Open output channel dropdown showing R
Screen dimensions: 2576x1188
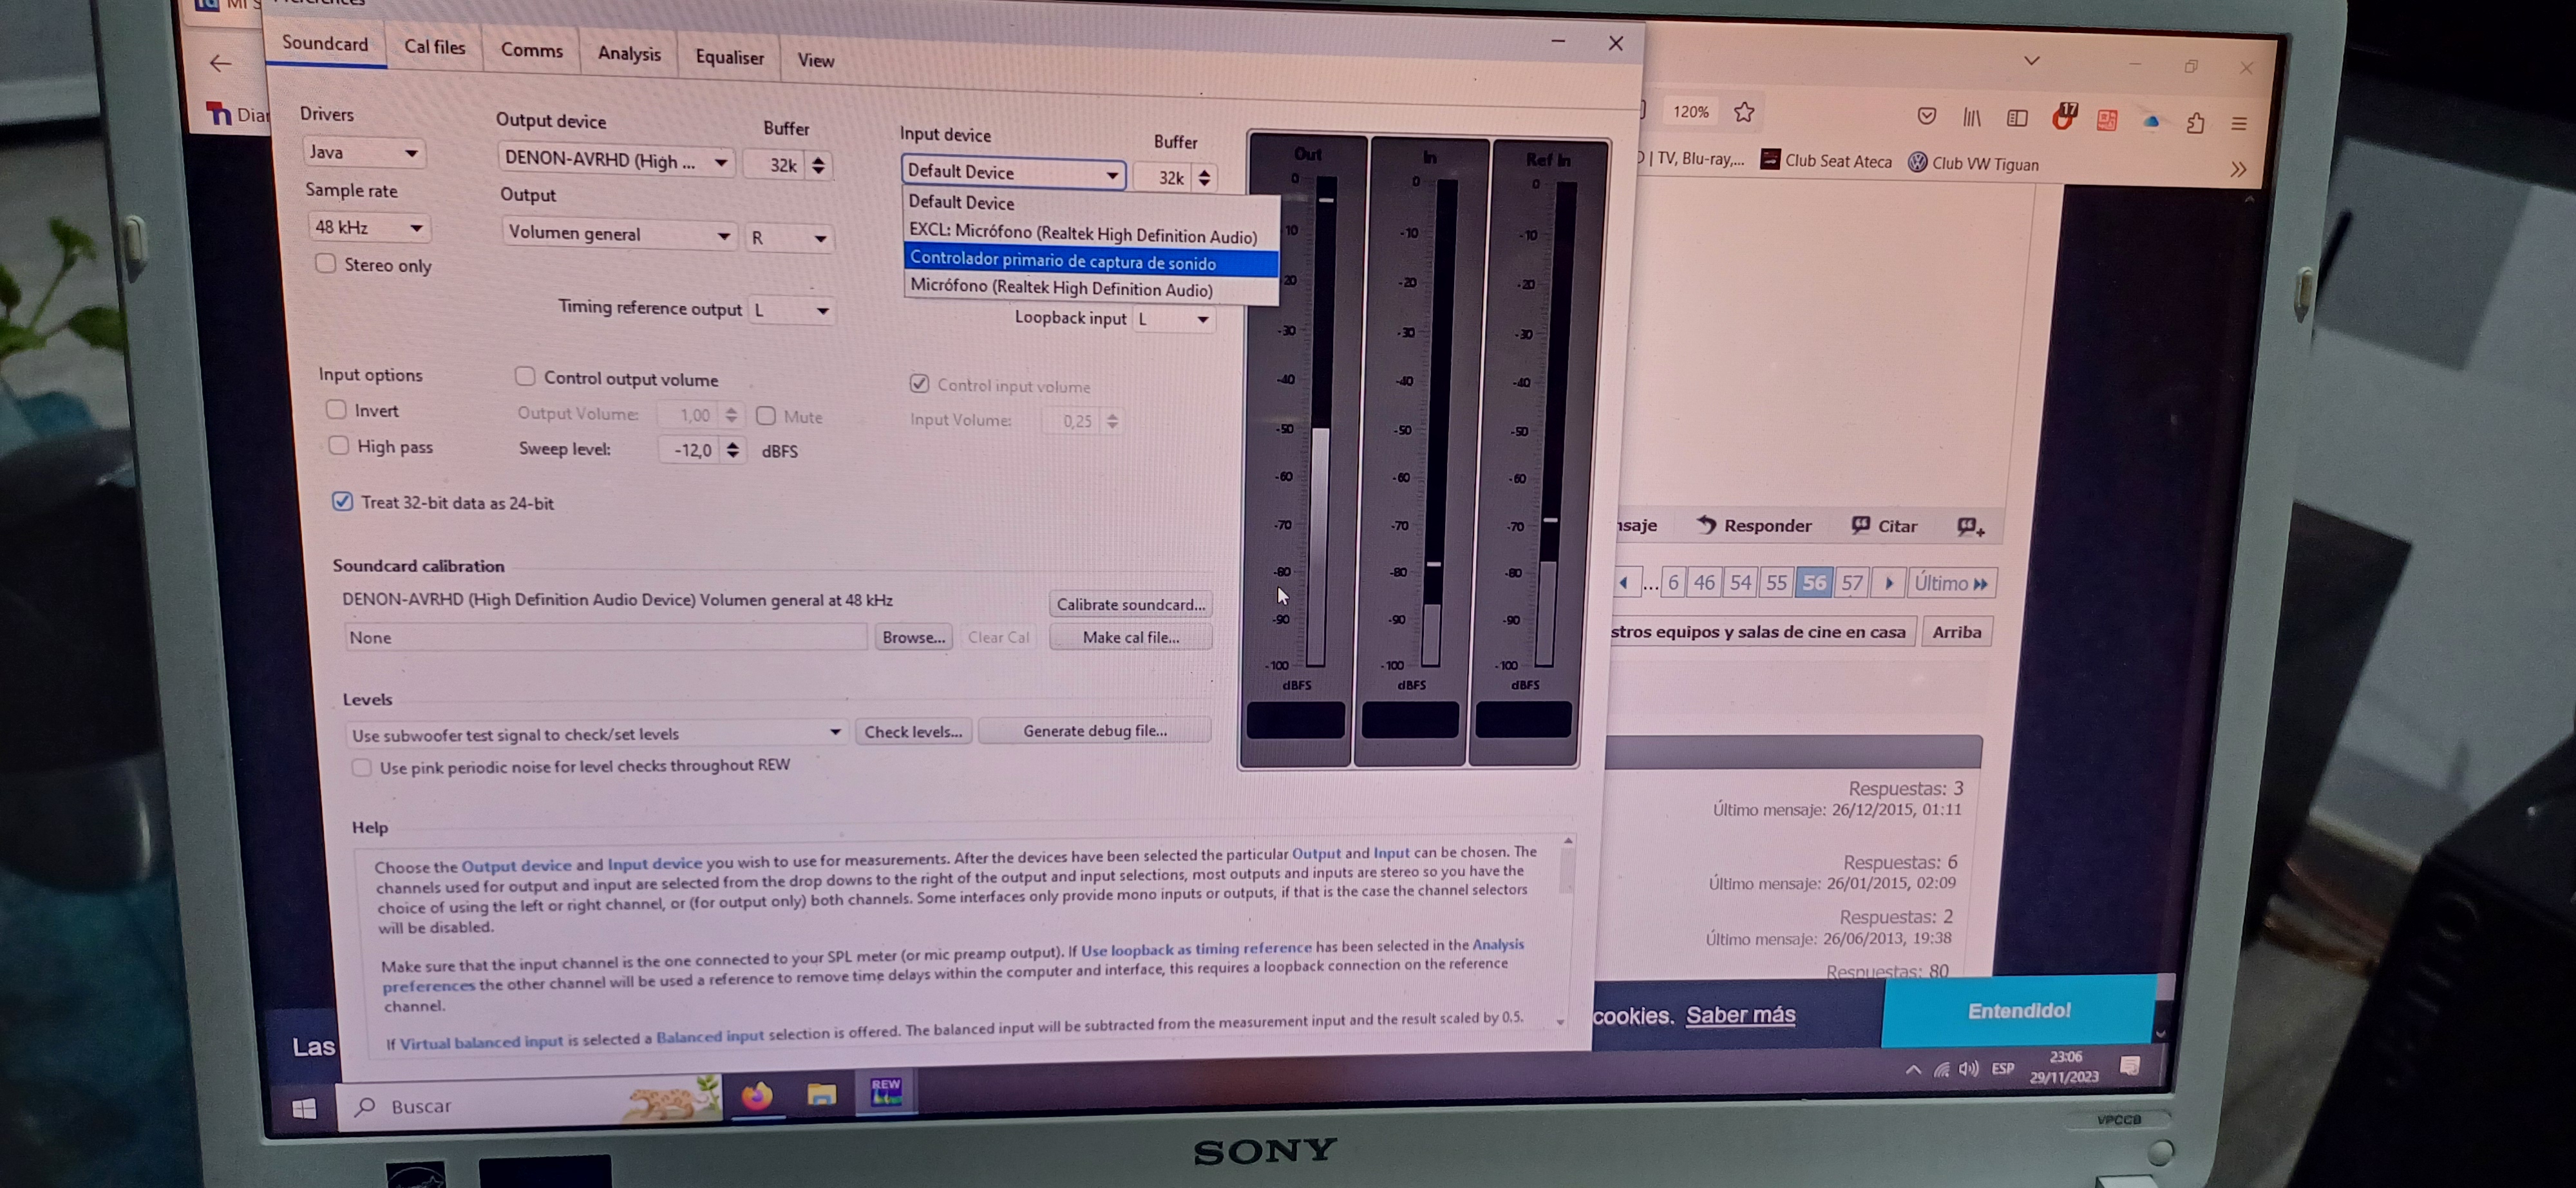click(789, 238)
